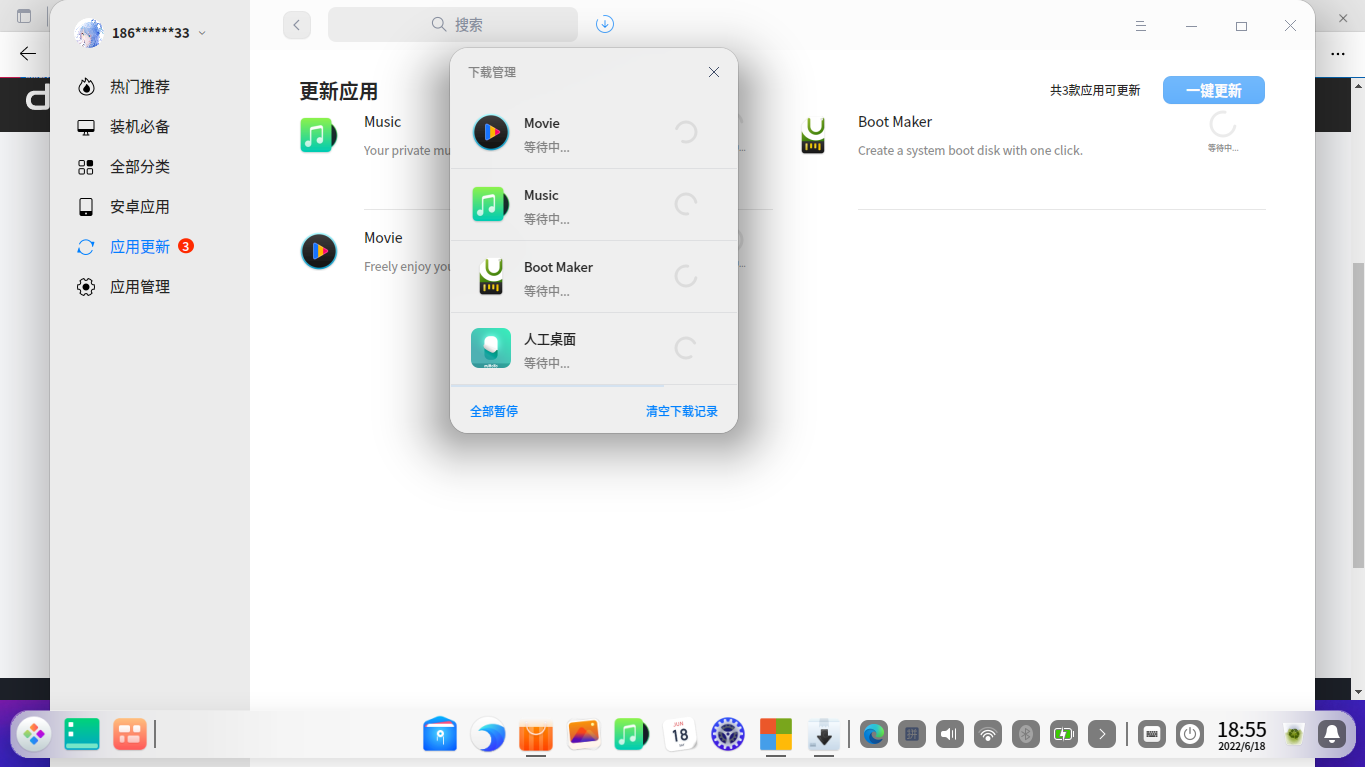Screen dimensions: 1365x767
Task: Pause all downloads with 全部暂停
Action: 494,411
